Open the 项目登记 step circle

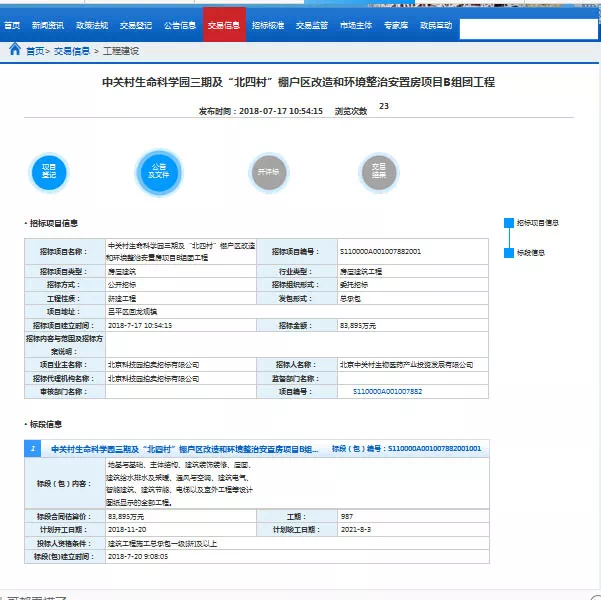(x=49, y=172)
